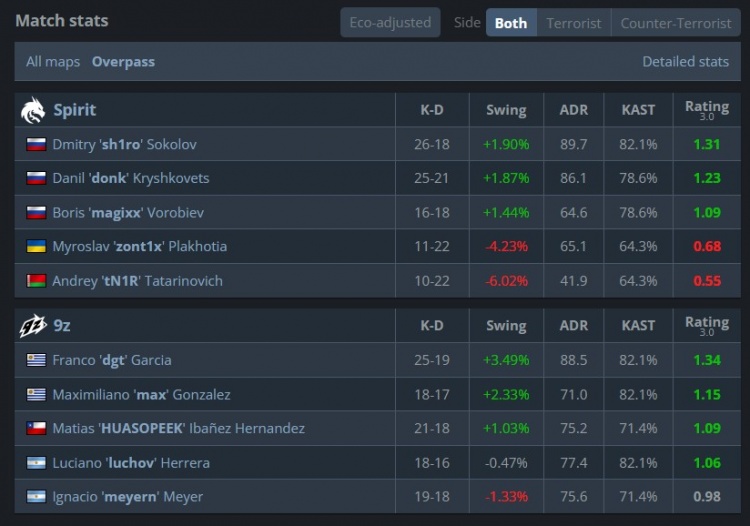The width and height of the screenshot is (750, 526).
Task: Click the Argentina flag beside luchov
Action: 36,463
